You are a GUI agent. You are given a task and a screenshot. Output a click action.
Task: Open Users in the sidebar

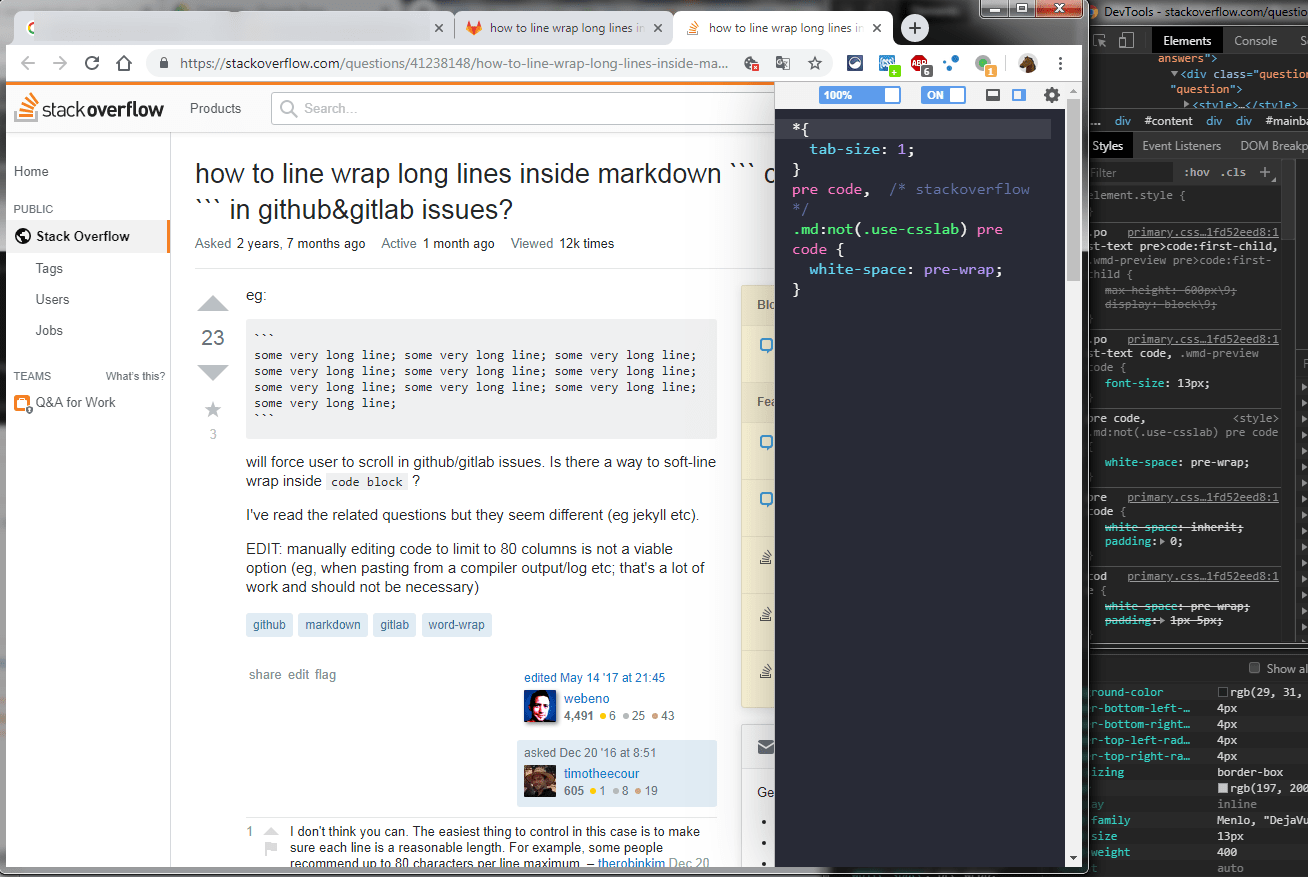point(52,299)
